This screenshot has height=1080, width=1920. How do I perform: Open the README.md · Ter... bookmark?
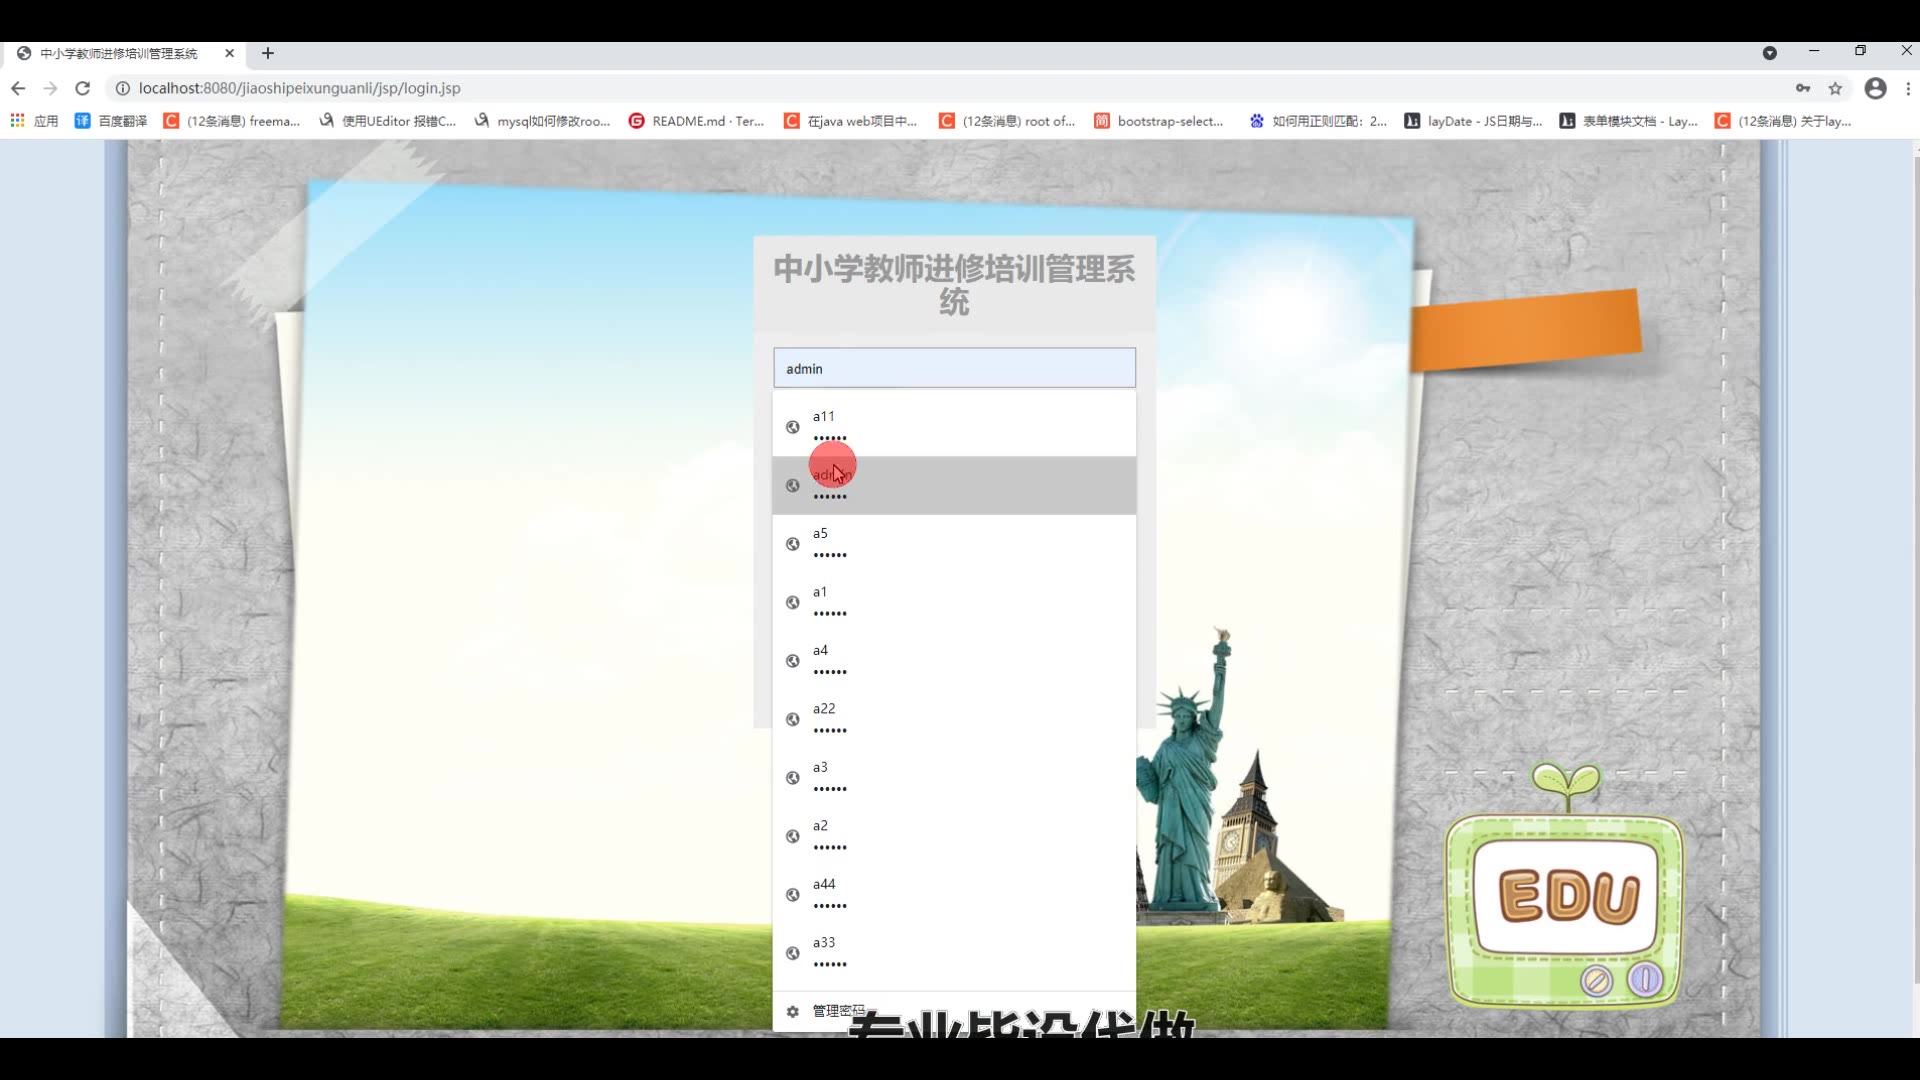(x=697, y=121)
